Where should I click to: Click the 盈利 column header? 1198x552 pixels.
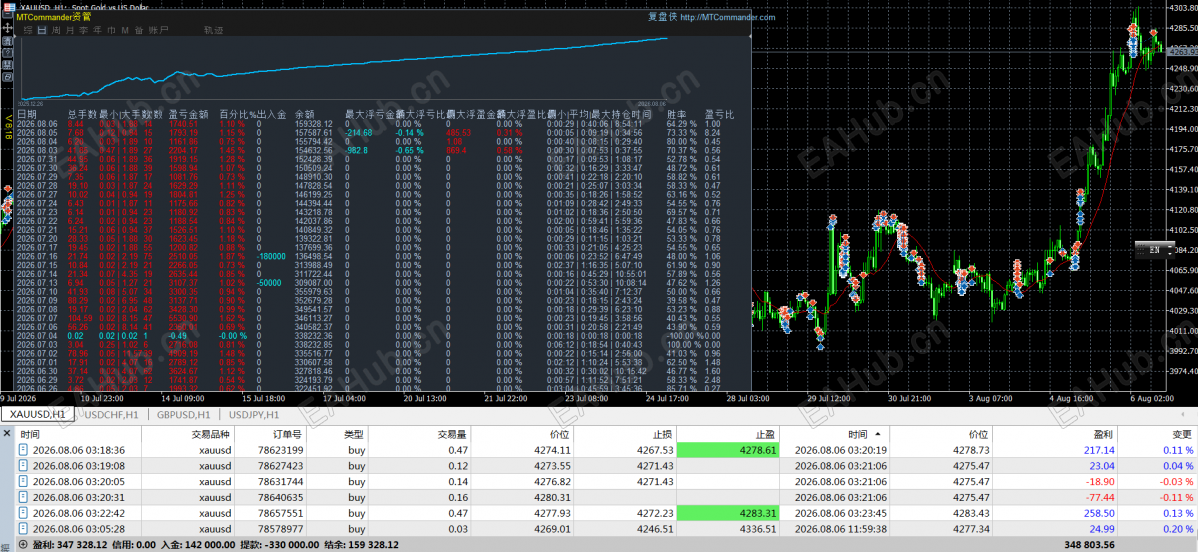pos(1105,433)
